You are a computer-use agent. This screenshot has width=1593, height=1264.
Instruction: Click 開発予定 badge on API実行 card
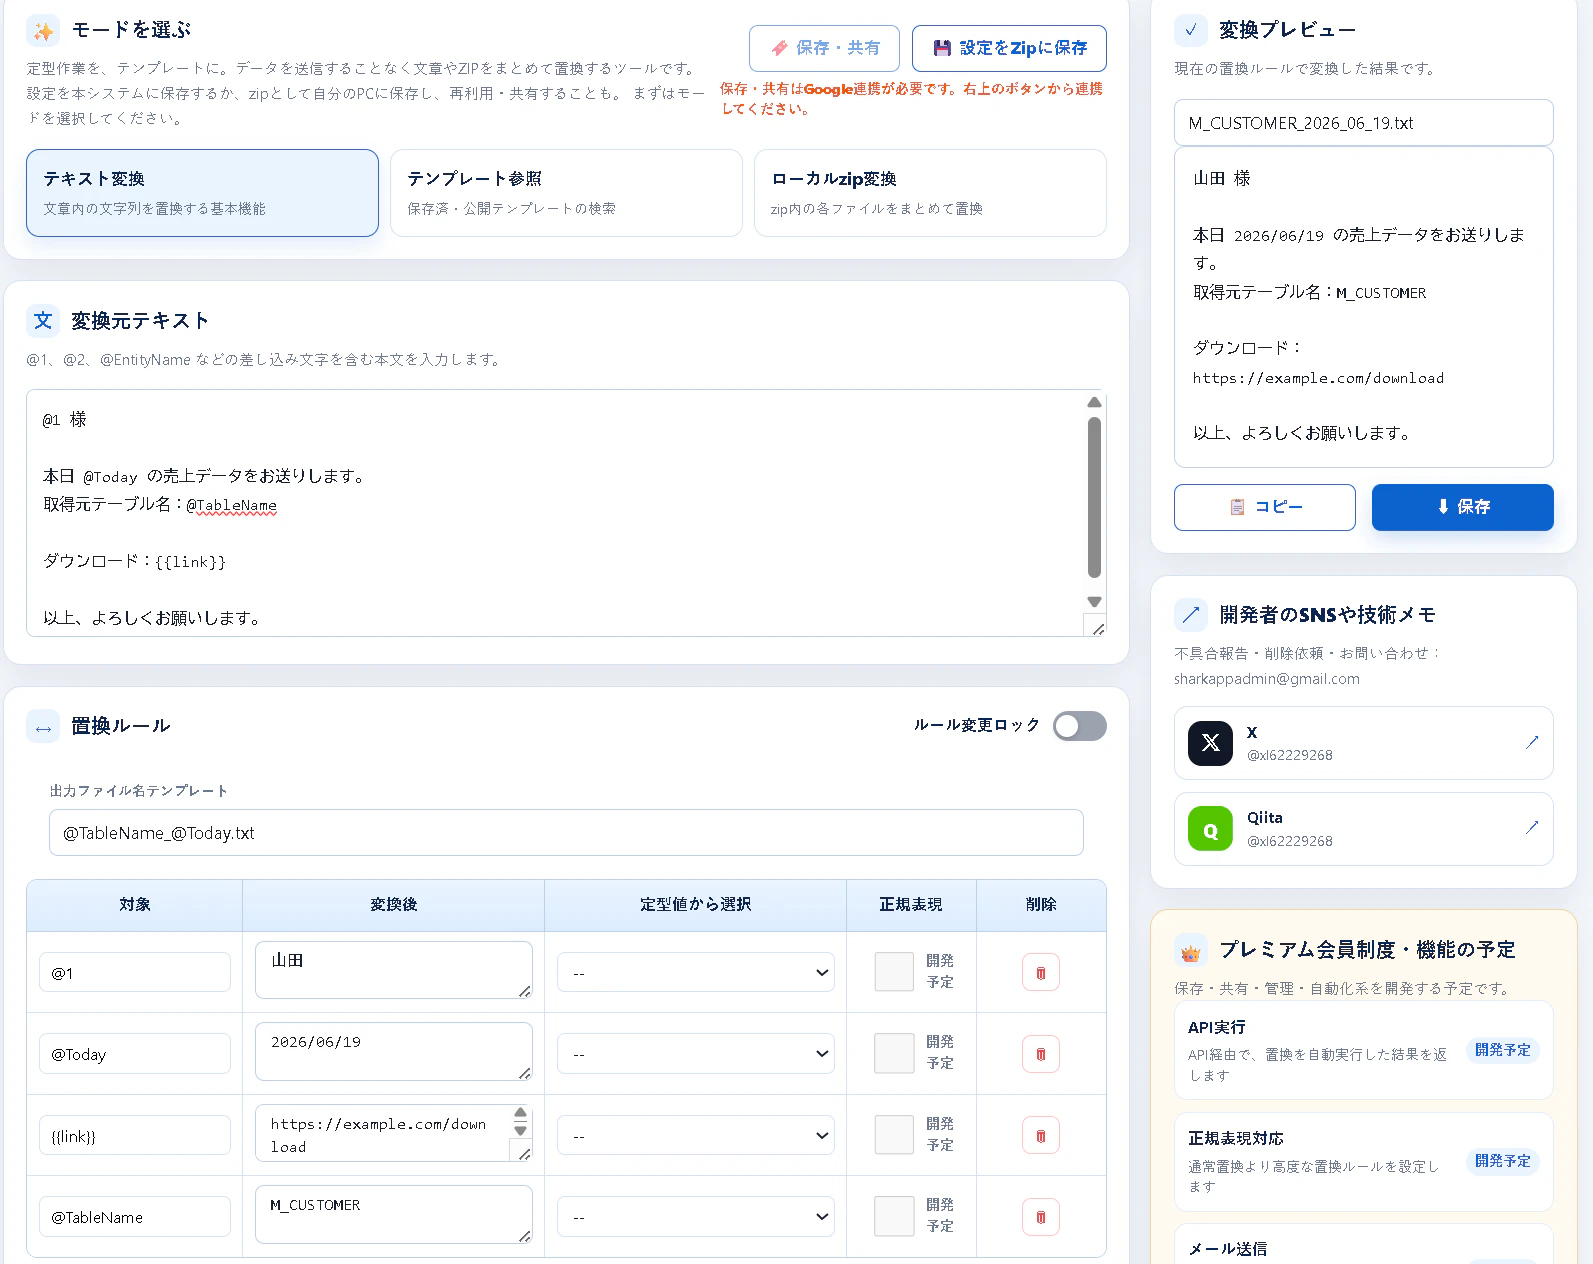coord(1503,1050)
